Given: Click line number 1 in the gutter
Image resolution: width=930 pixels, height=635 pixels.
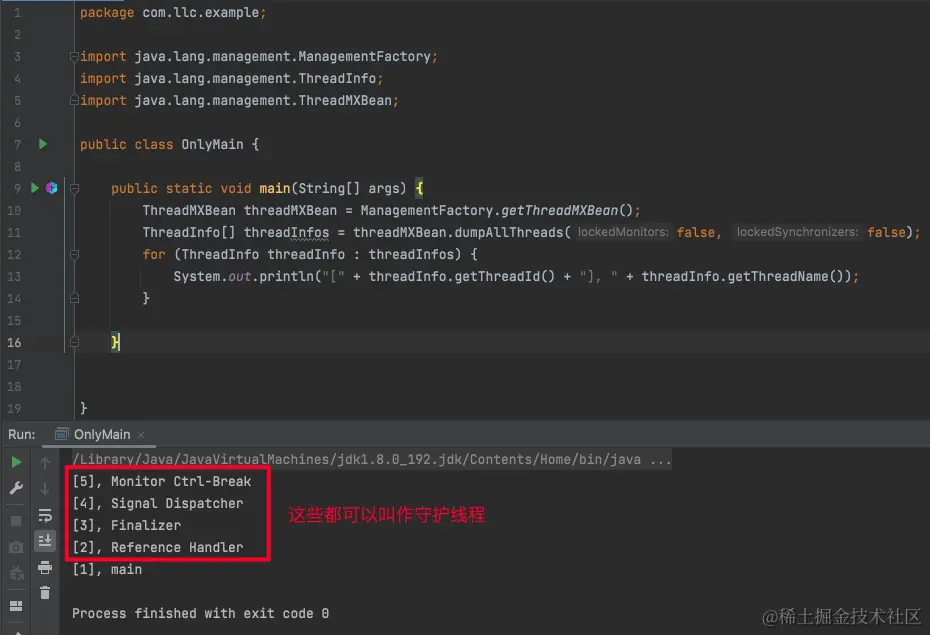Looking at the screenshot, I should point(17,12).
